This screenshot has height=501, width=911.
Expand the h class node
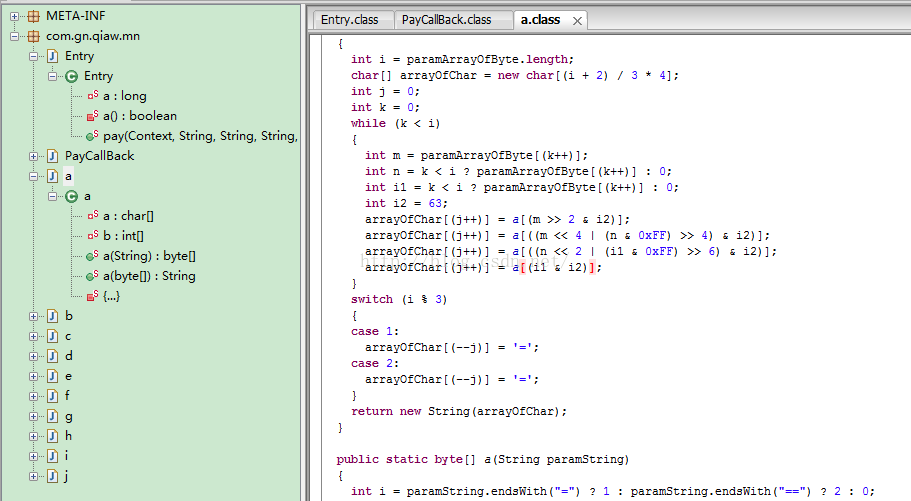point(34,436)
